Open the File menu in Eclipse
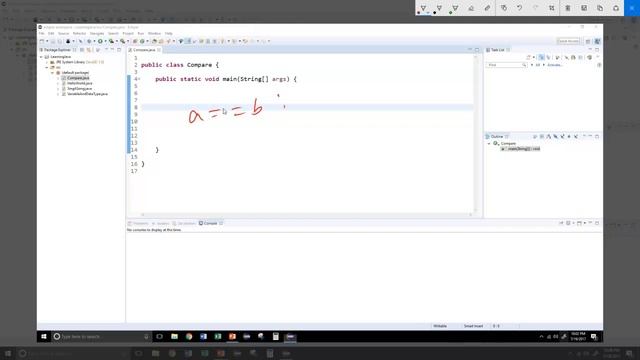Image resolution: width=640 pixels, height=360 pixels. pos(42,33)
